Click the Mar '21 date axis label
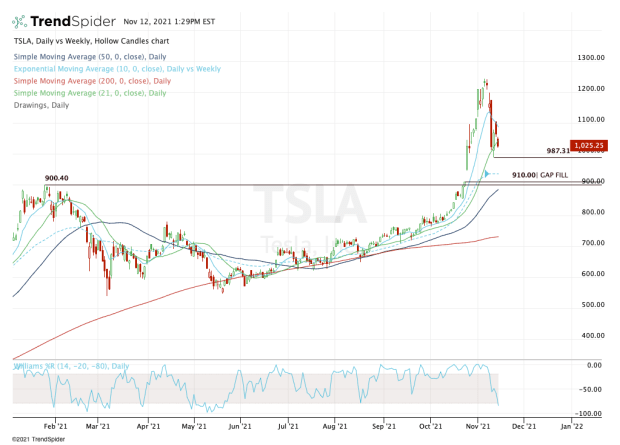This screenshot has width=620, height=445. 98,426
